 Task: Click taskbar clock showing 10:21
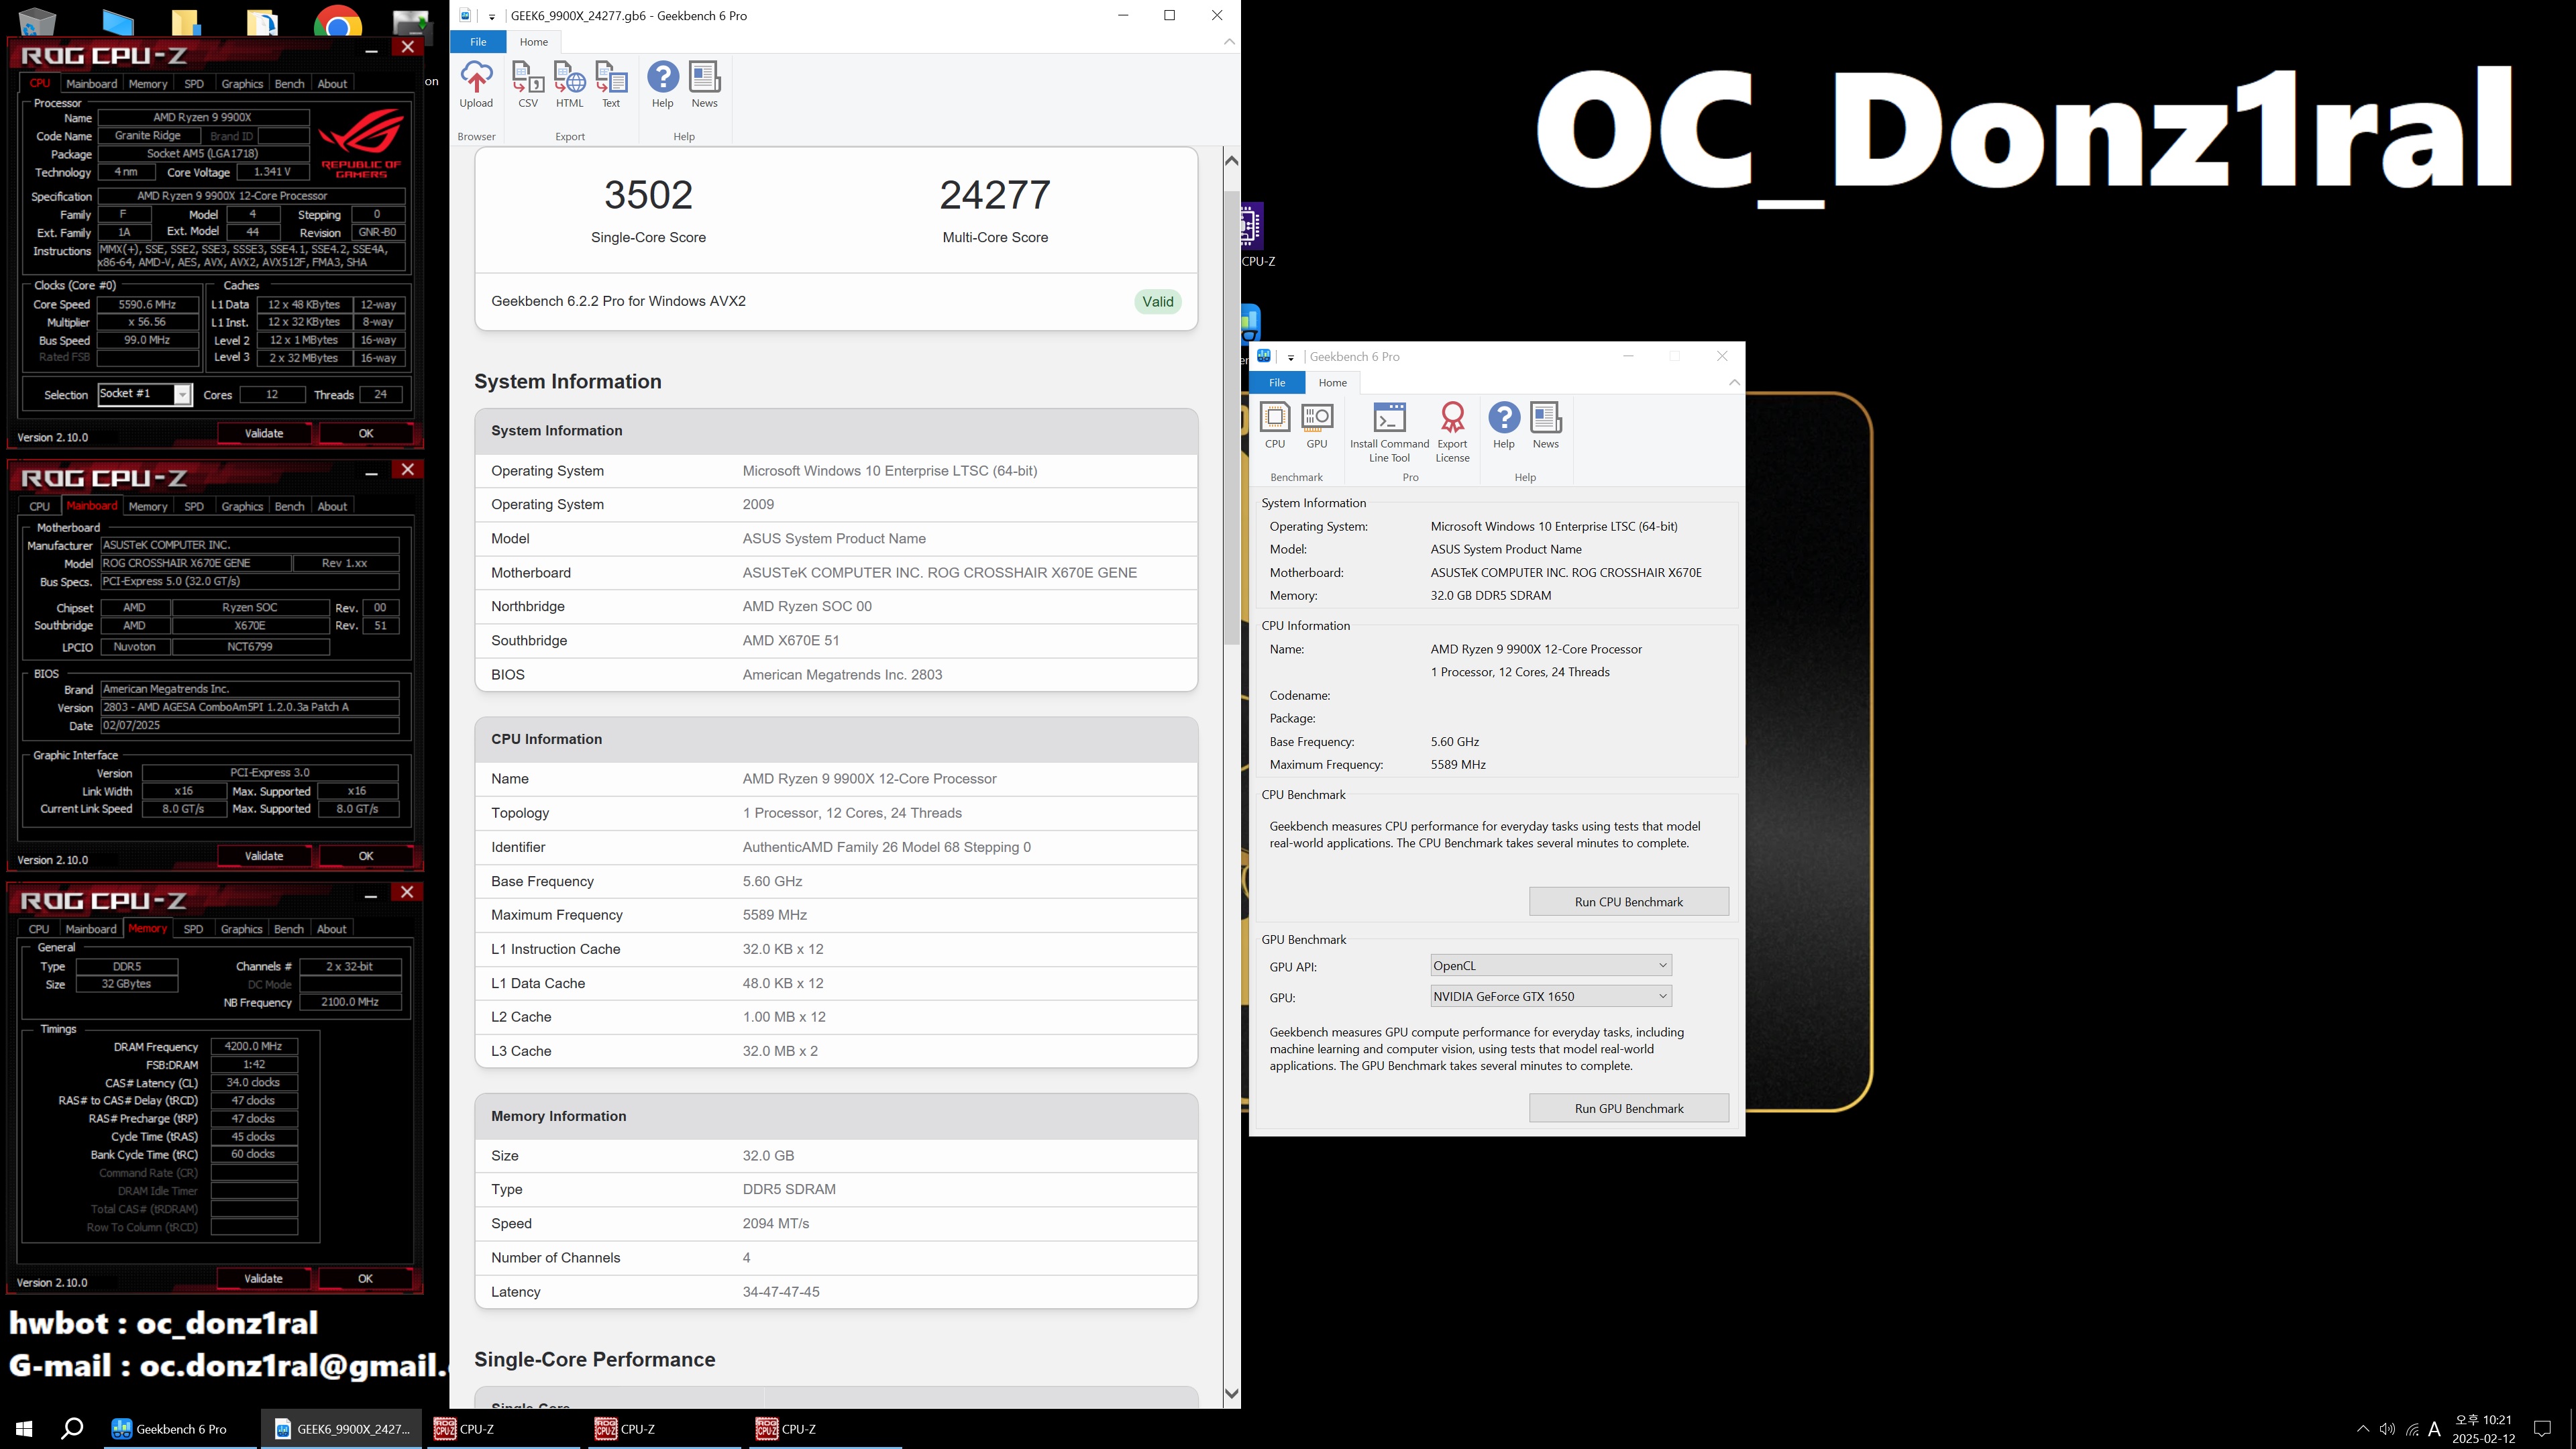[x=2483, y=1429]
